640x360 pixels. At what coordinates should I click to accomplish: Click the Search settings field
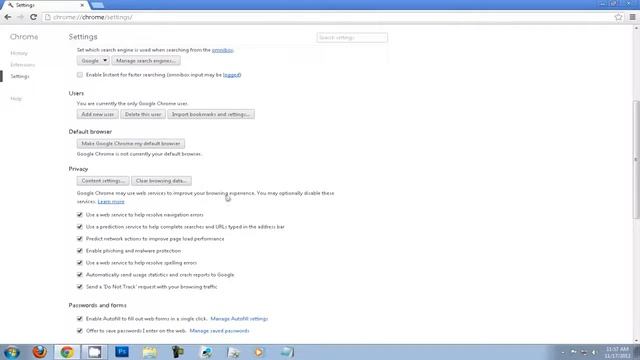click(x=352, y=38)
